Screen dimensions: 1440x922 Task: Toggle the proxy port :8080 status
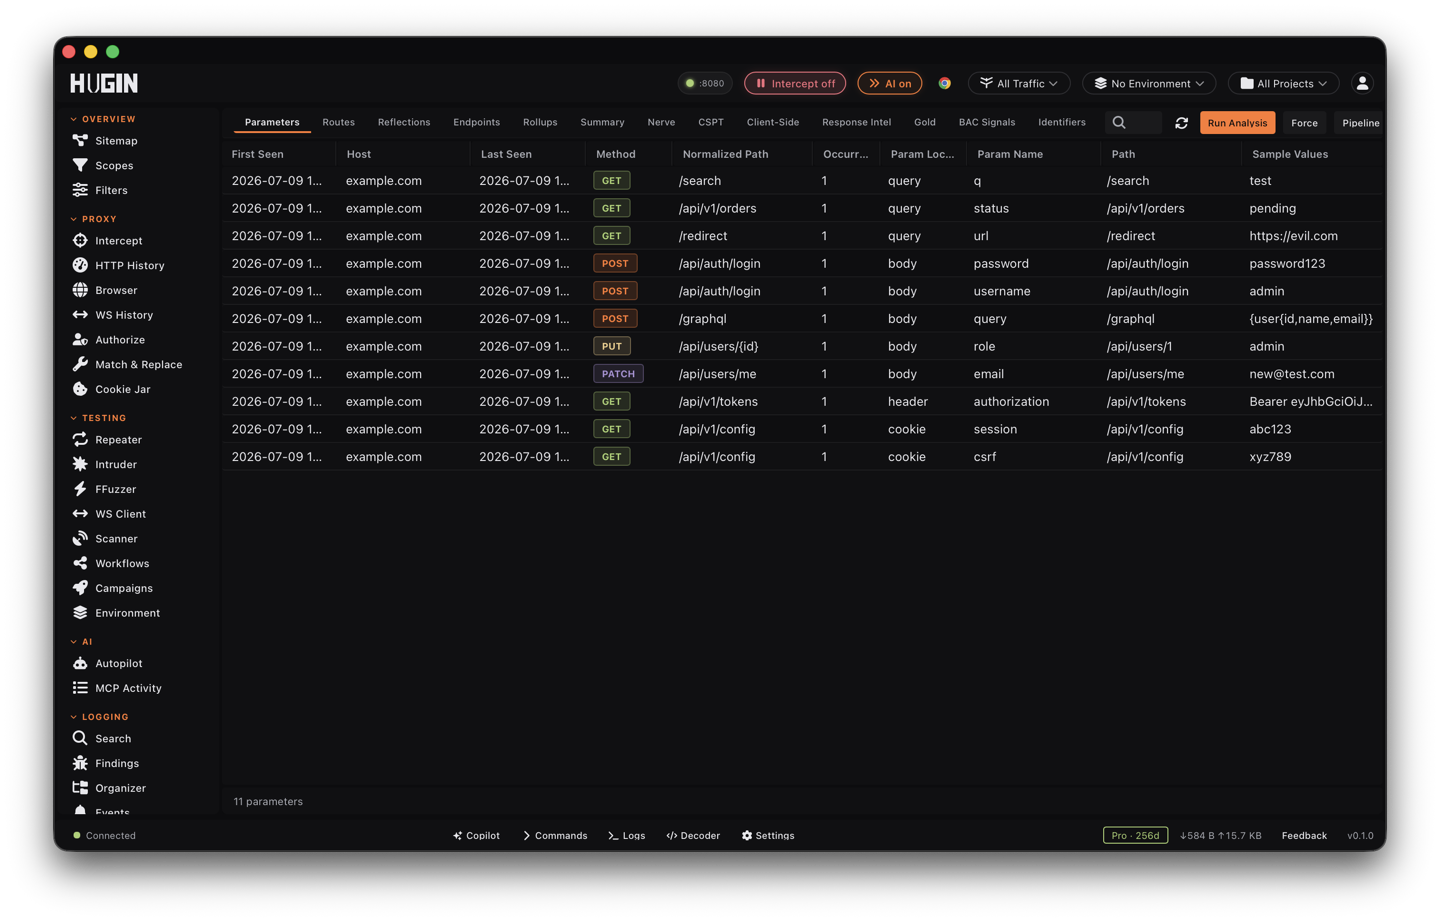tap(705, 83)
